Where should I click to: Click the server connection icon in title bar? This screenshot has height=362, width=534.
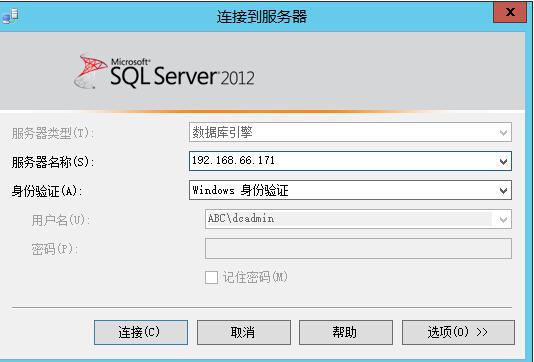[10, 16]
